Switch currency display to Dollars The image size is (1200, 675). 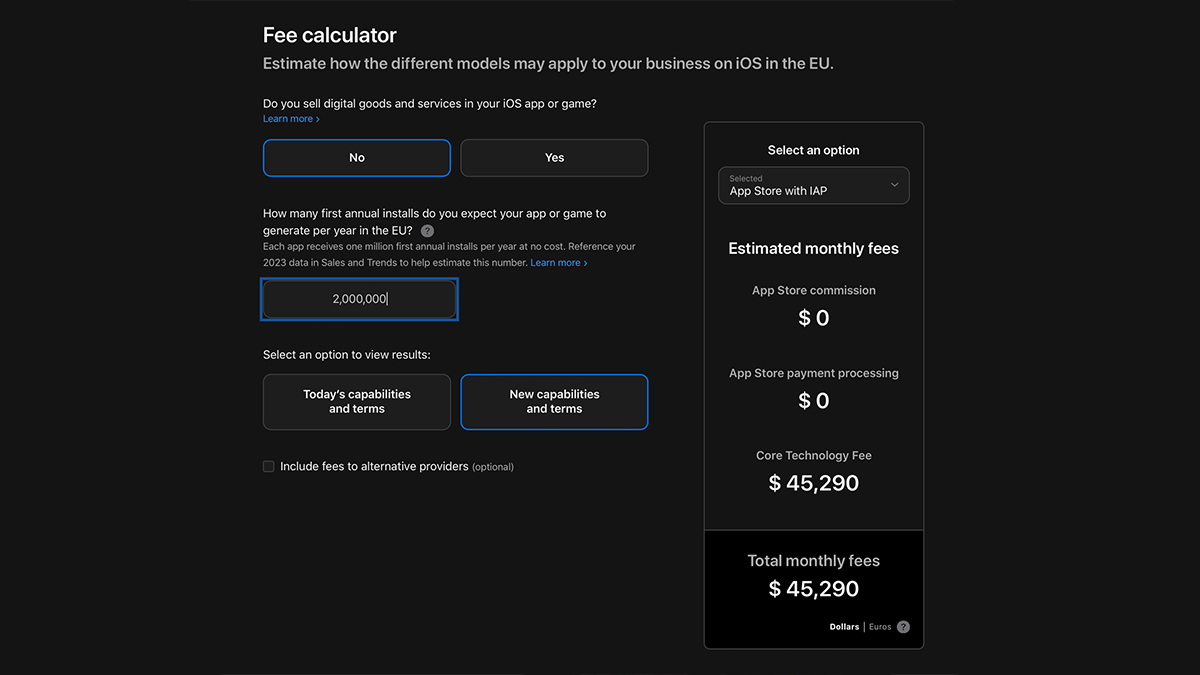pos(844,627)
